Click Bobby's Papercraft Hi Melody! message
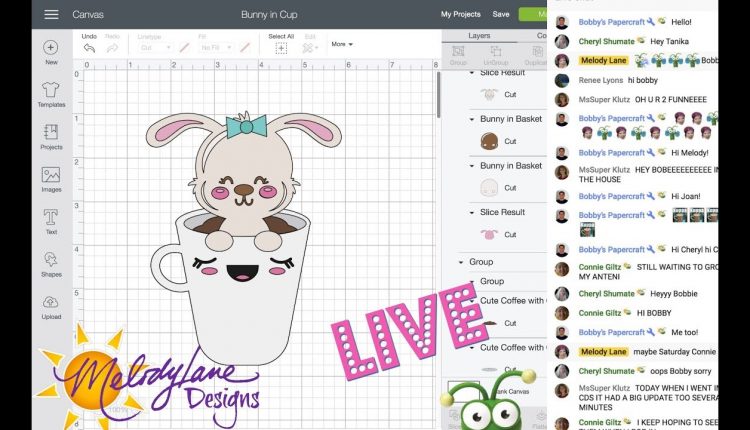Viewport: 750px width, 430px height. [x=690, y=153]
